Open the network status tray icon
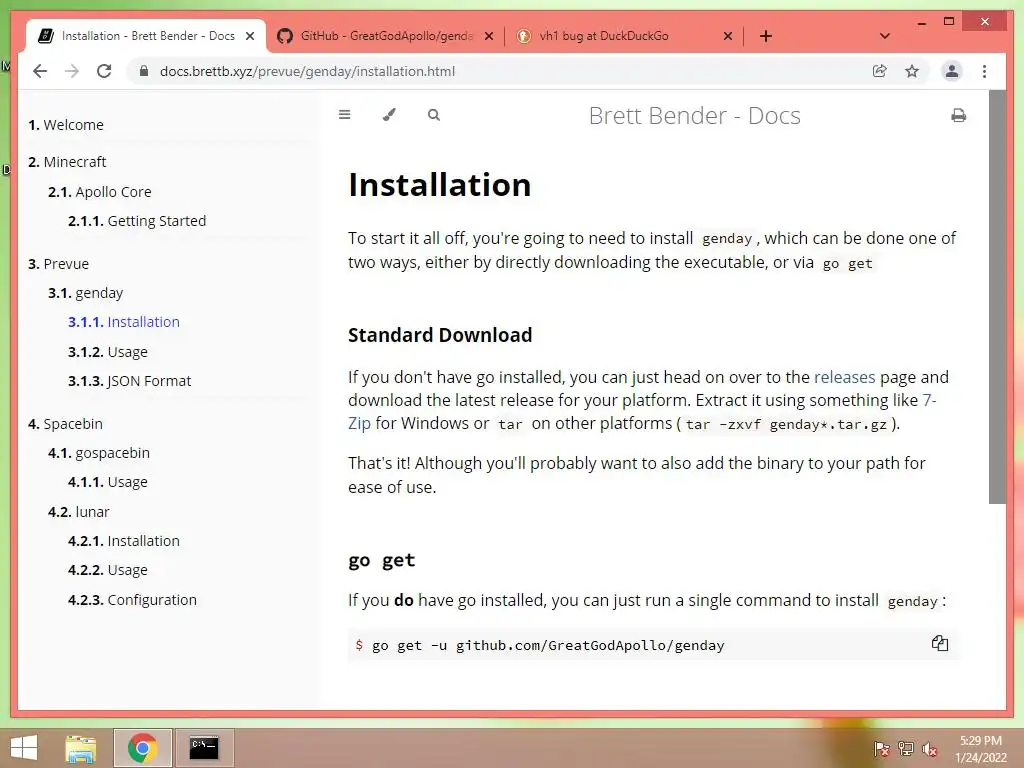The width and height of the screenshot is (1024, 768). 905,748
